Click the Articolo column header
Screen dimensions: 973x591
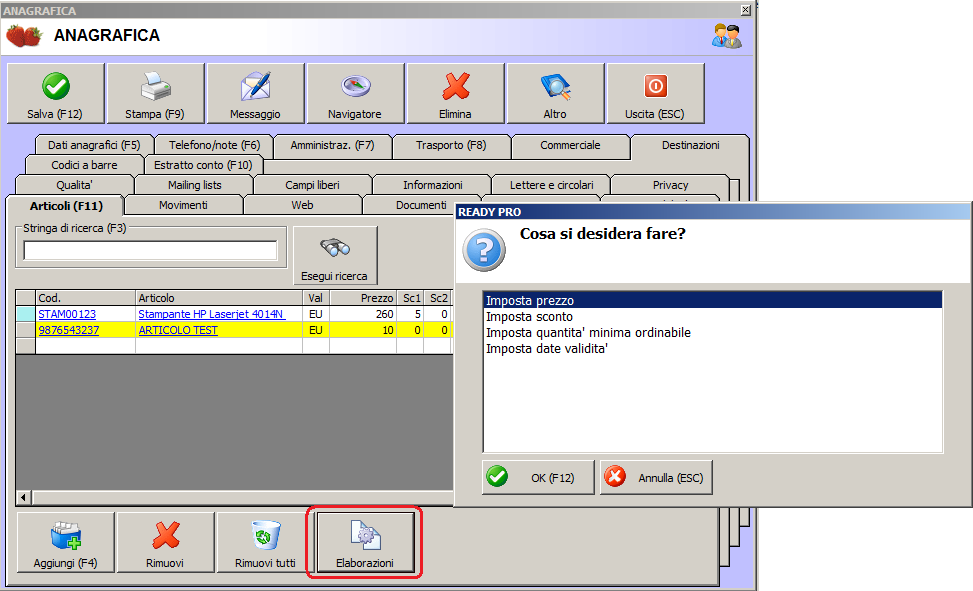tap(219, 298)
